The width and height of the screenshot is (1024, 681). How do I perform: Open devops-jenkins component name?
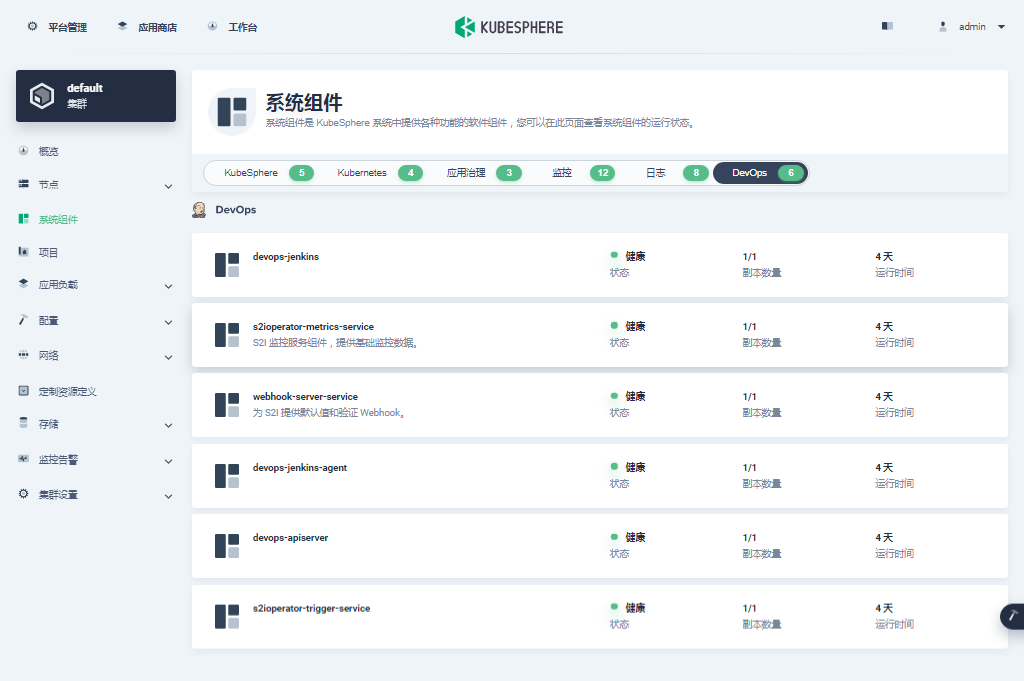pos(285,257)
